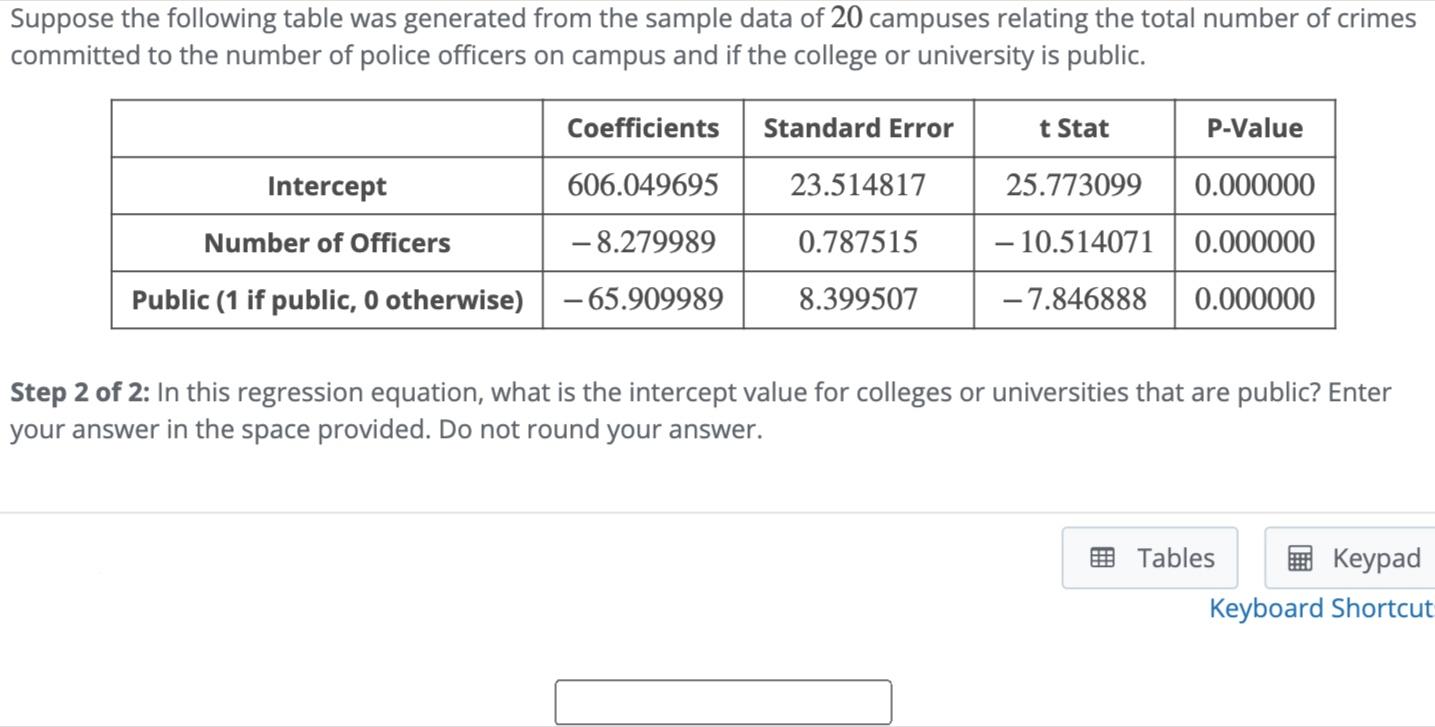The image size is (1435, 727).
Task: Click the t Stat column header
Action: click(1074, 128)
